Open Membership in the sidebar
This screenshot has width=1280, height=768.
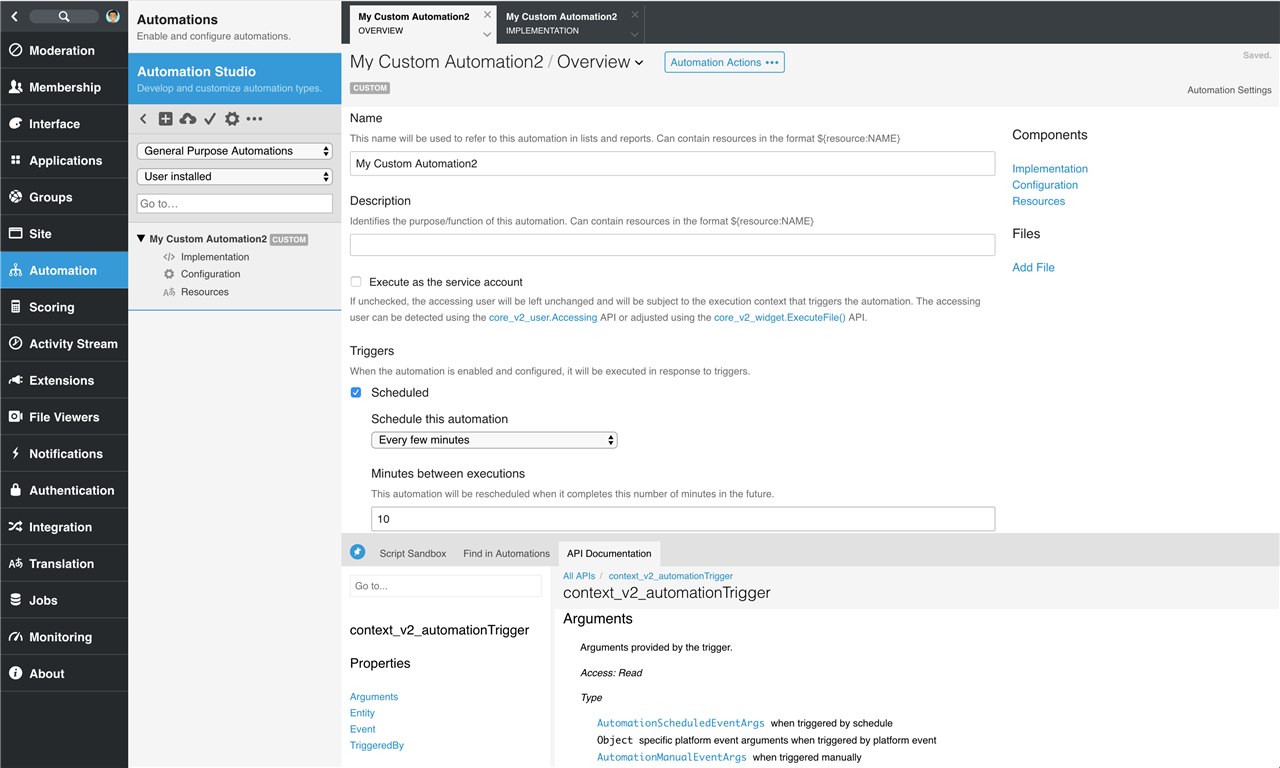point(64,87)
